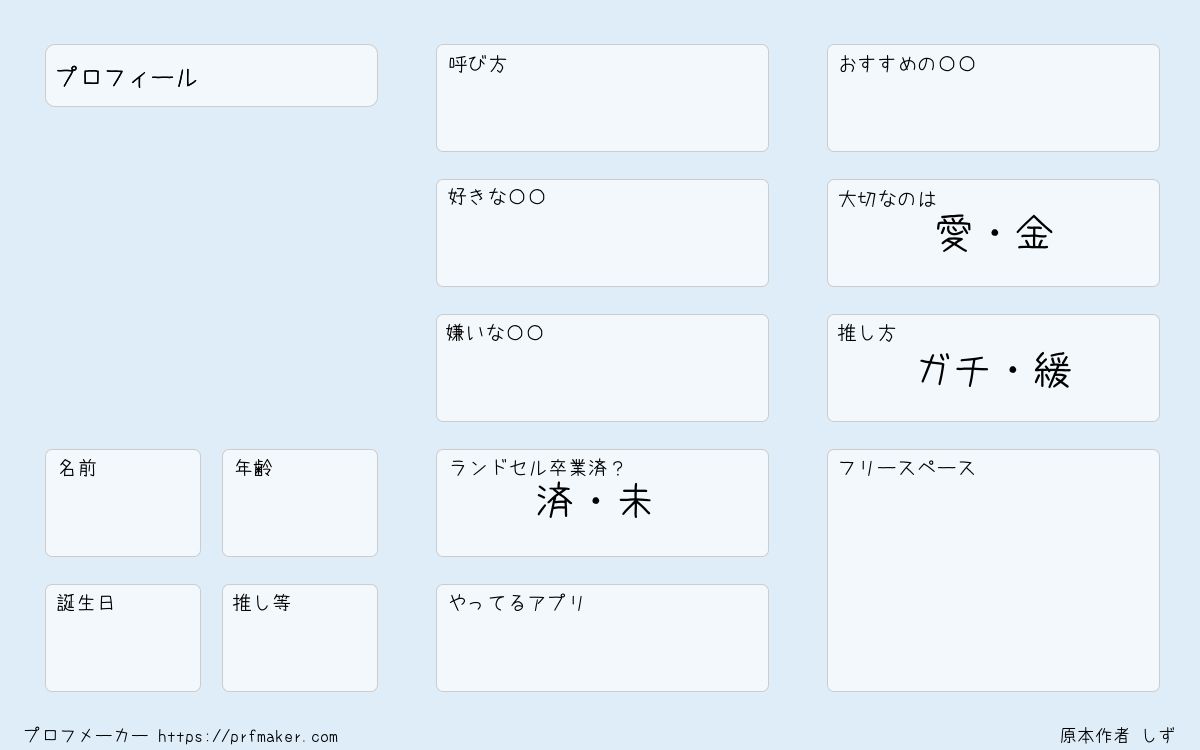The height and width of the screenshot is (750, 1200).
Task: Click the 好きな〇〇 box
Action: click(x=602, y=233)
